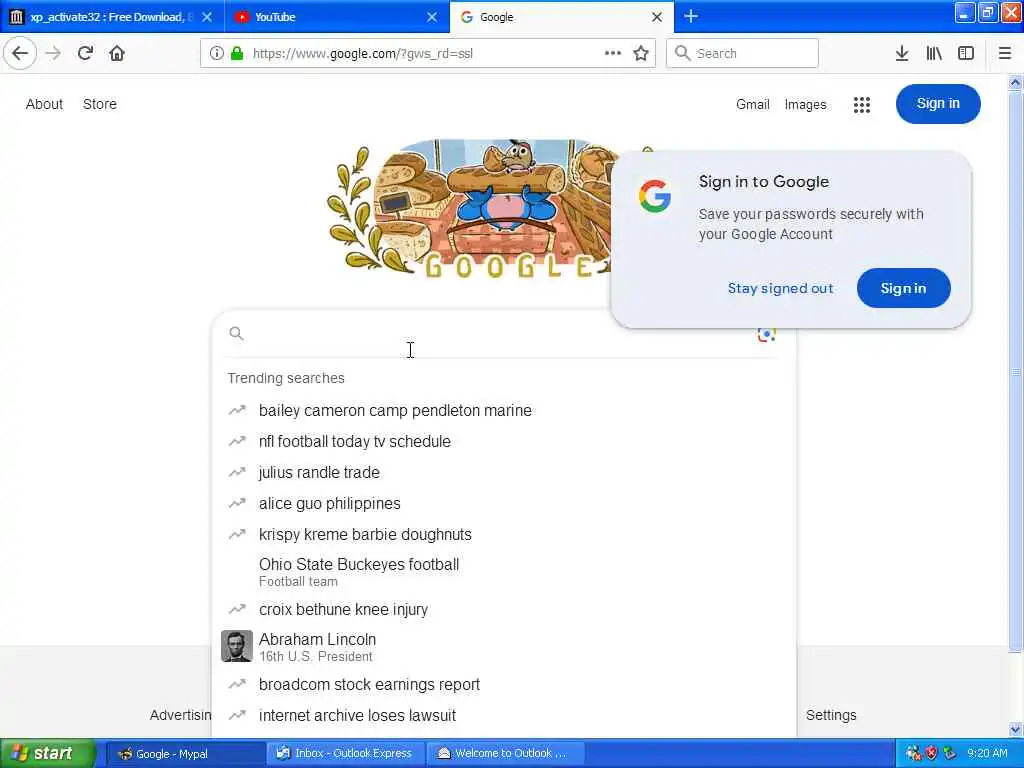Open the browser home page icon
This screenshot has width=1024, height=768.
pos(117,53)
